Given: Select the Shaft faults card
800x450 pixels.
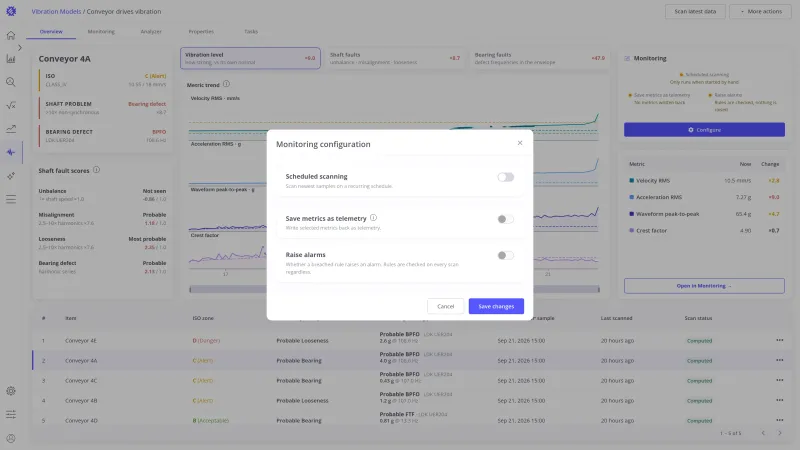Looking at the screenshot, I should [395, 58].
